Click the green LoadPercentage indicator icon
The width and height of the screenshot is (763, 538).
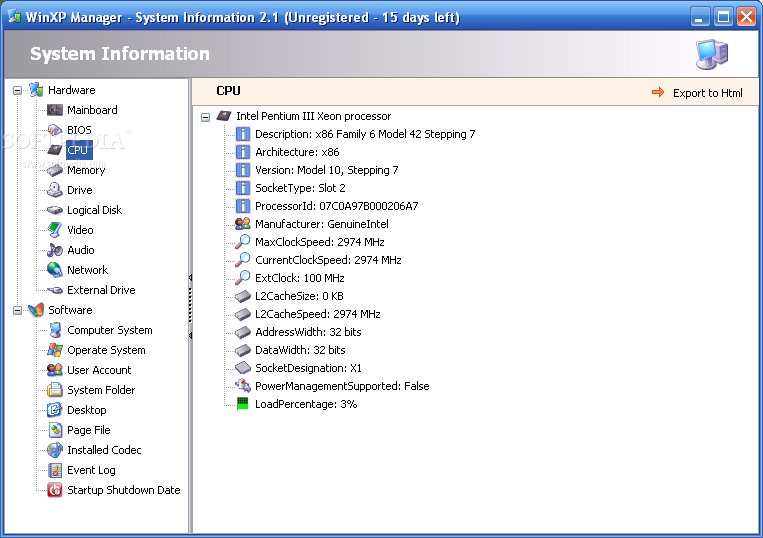[242, 404]
